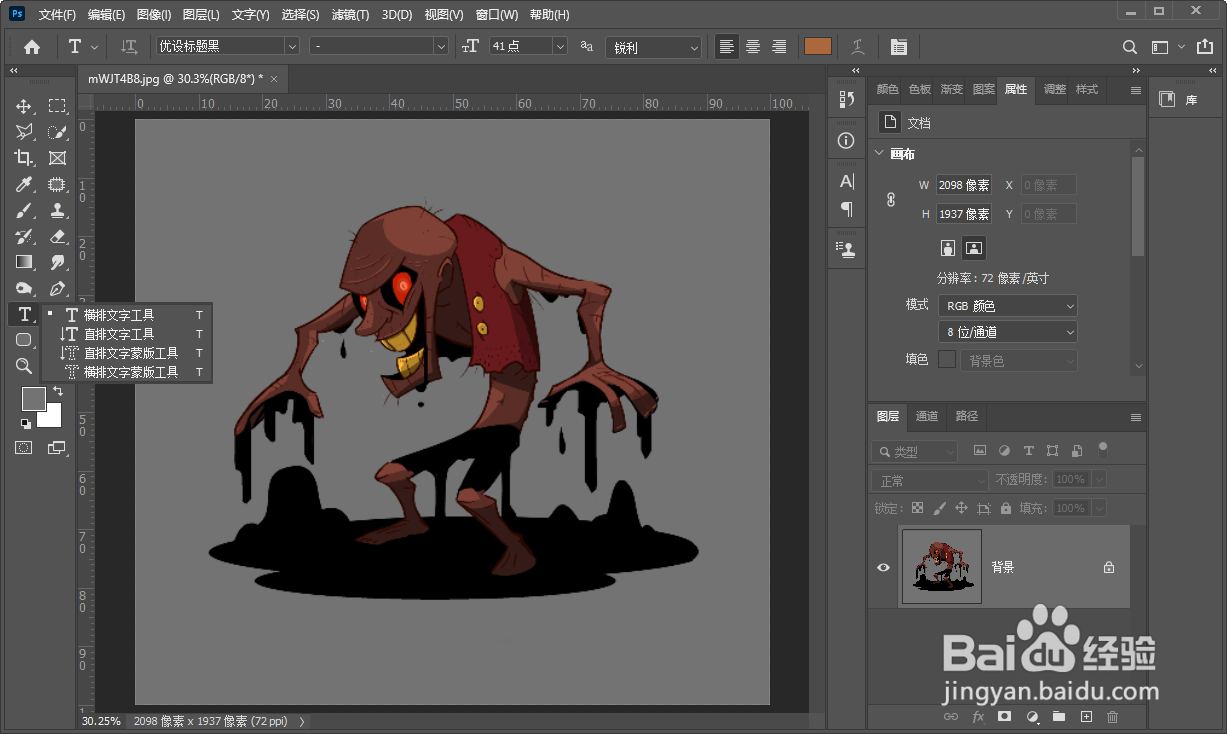This screenshot has width=1227, height=734.
Task: Select the Polygonal Lasso tool
Action: click(x=24, y=132)
